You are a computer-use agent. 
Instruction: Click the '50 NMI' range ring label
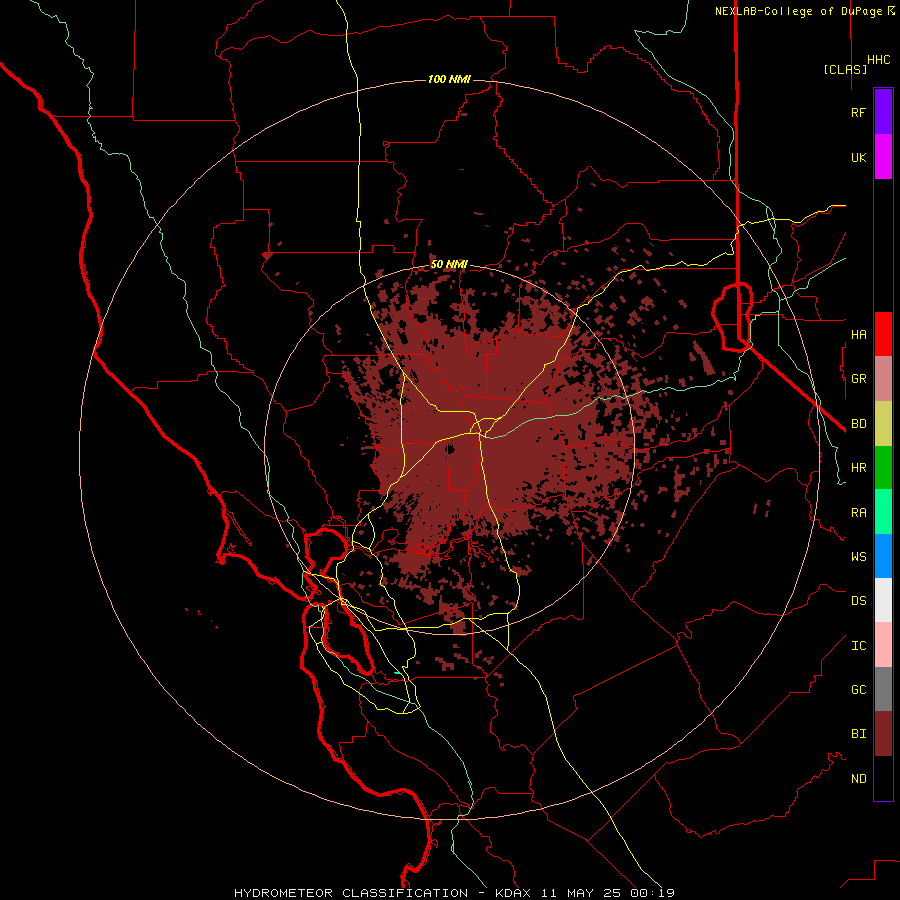[449, 264]
